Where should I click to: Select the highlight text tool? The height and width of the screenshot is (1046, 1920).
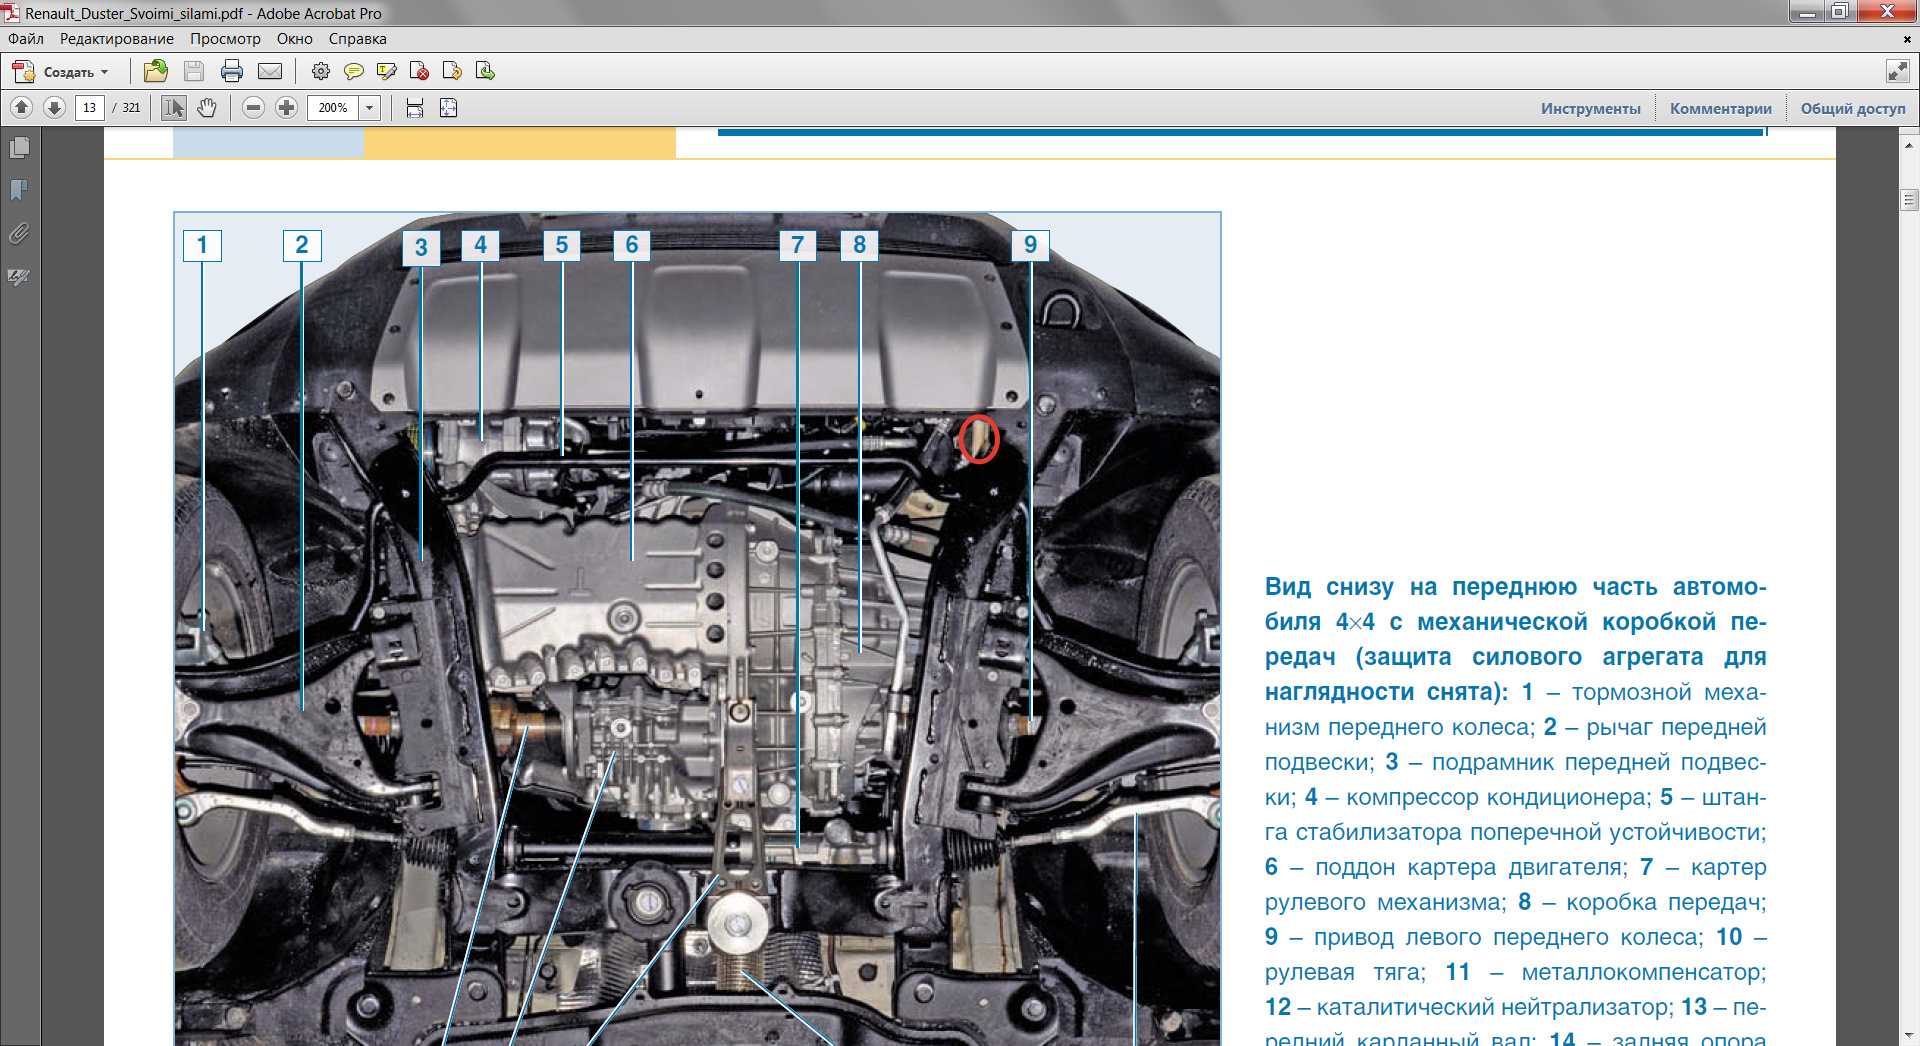386,71
